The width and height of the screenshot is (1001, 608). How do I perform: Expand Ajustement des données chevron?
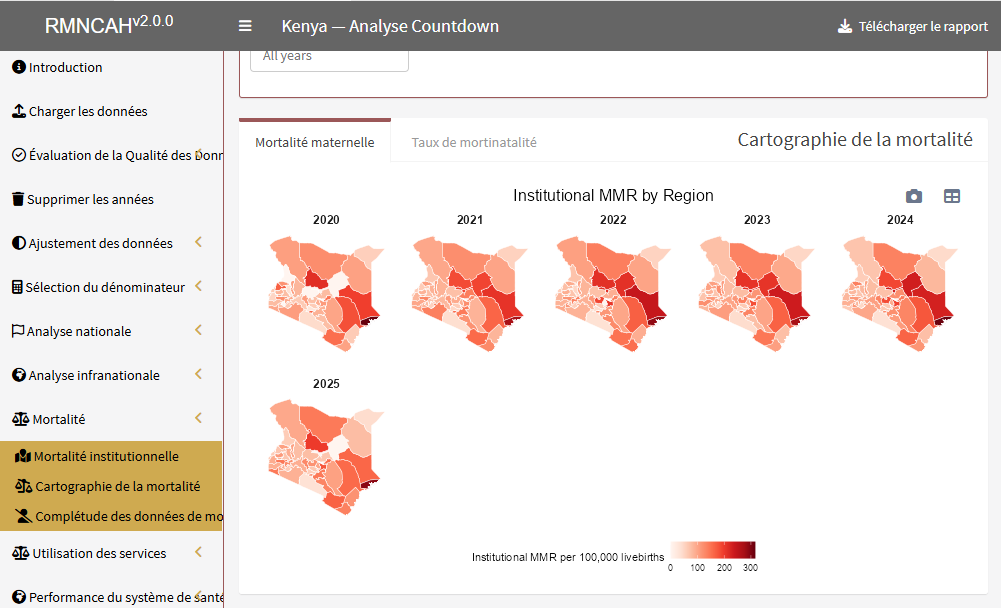pyautogui.click(x=199, y=241)
